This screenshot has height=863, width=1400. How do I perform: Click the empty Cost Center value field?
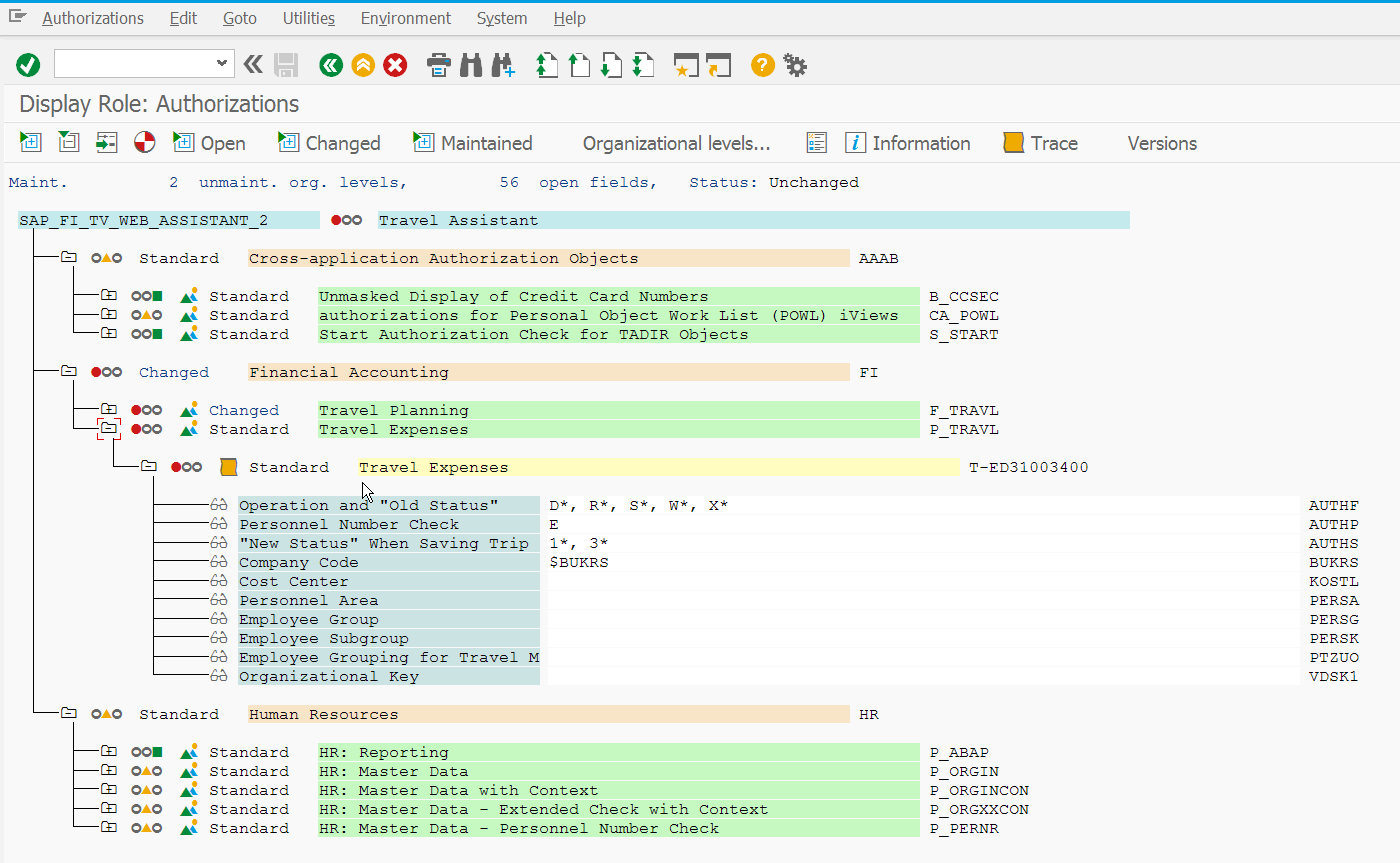[x=923, y=581]
